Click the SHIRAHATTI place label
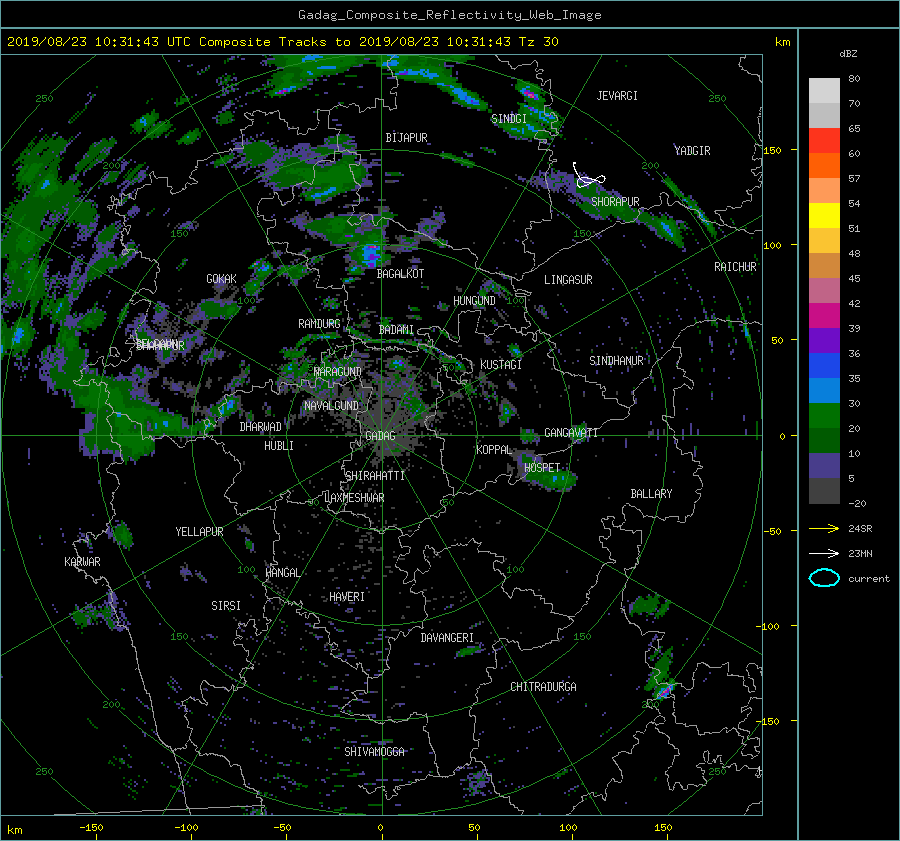 click(x=375, y=476)
